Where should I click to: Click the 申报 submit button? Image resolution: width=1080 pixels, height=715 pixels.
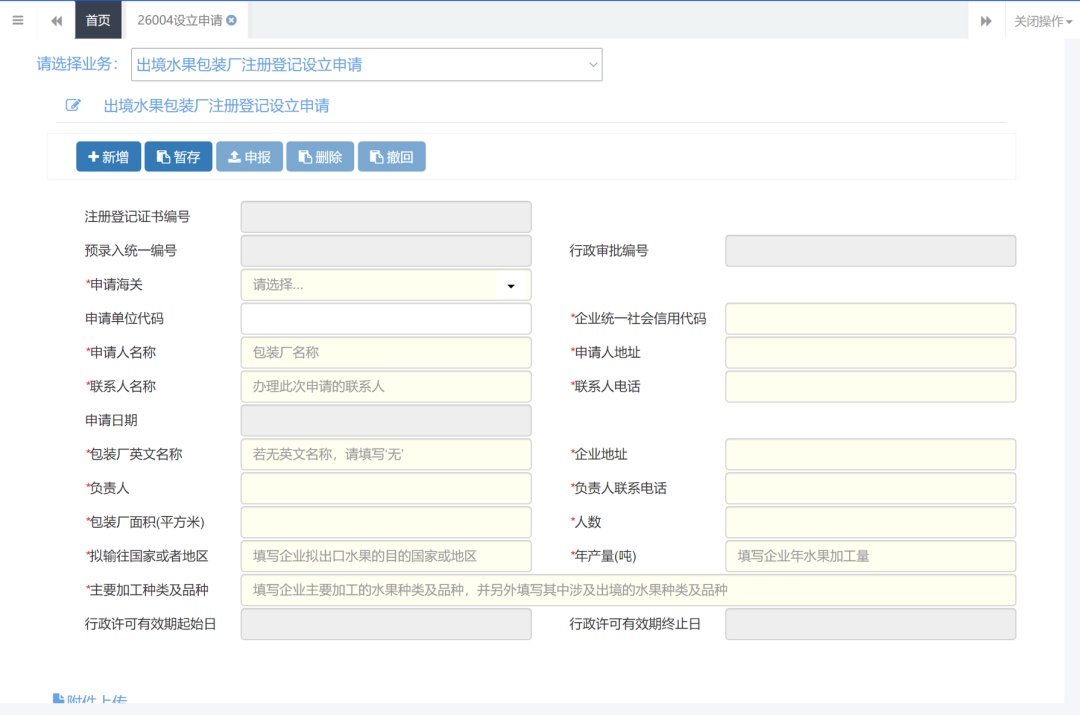pyautogui.click(x=249, y=157)
